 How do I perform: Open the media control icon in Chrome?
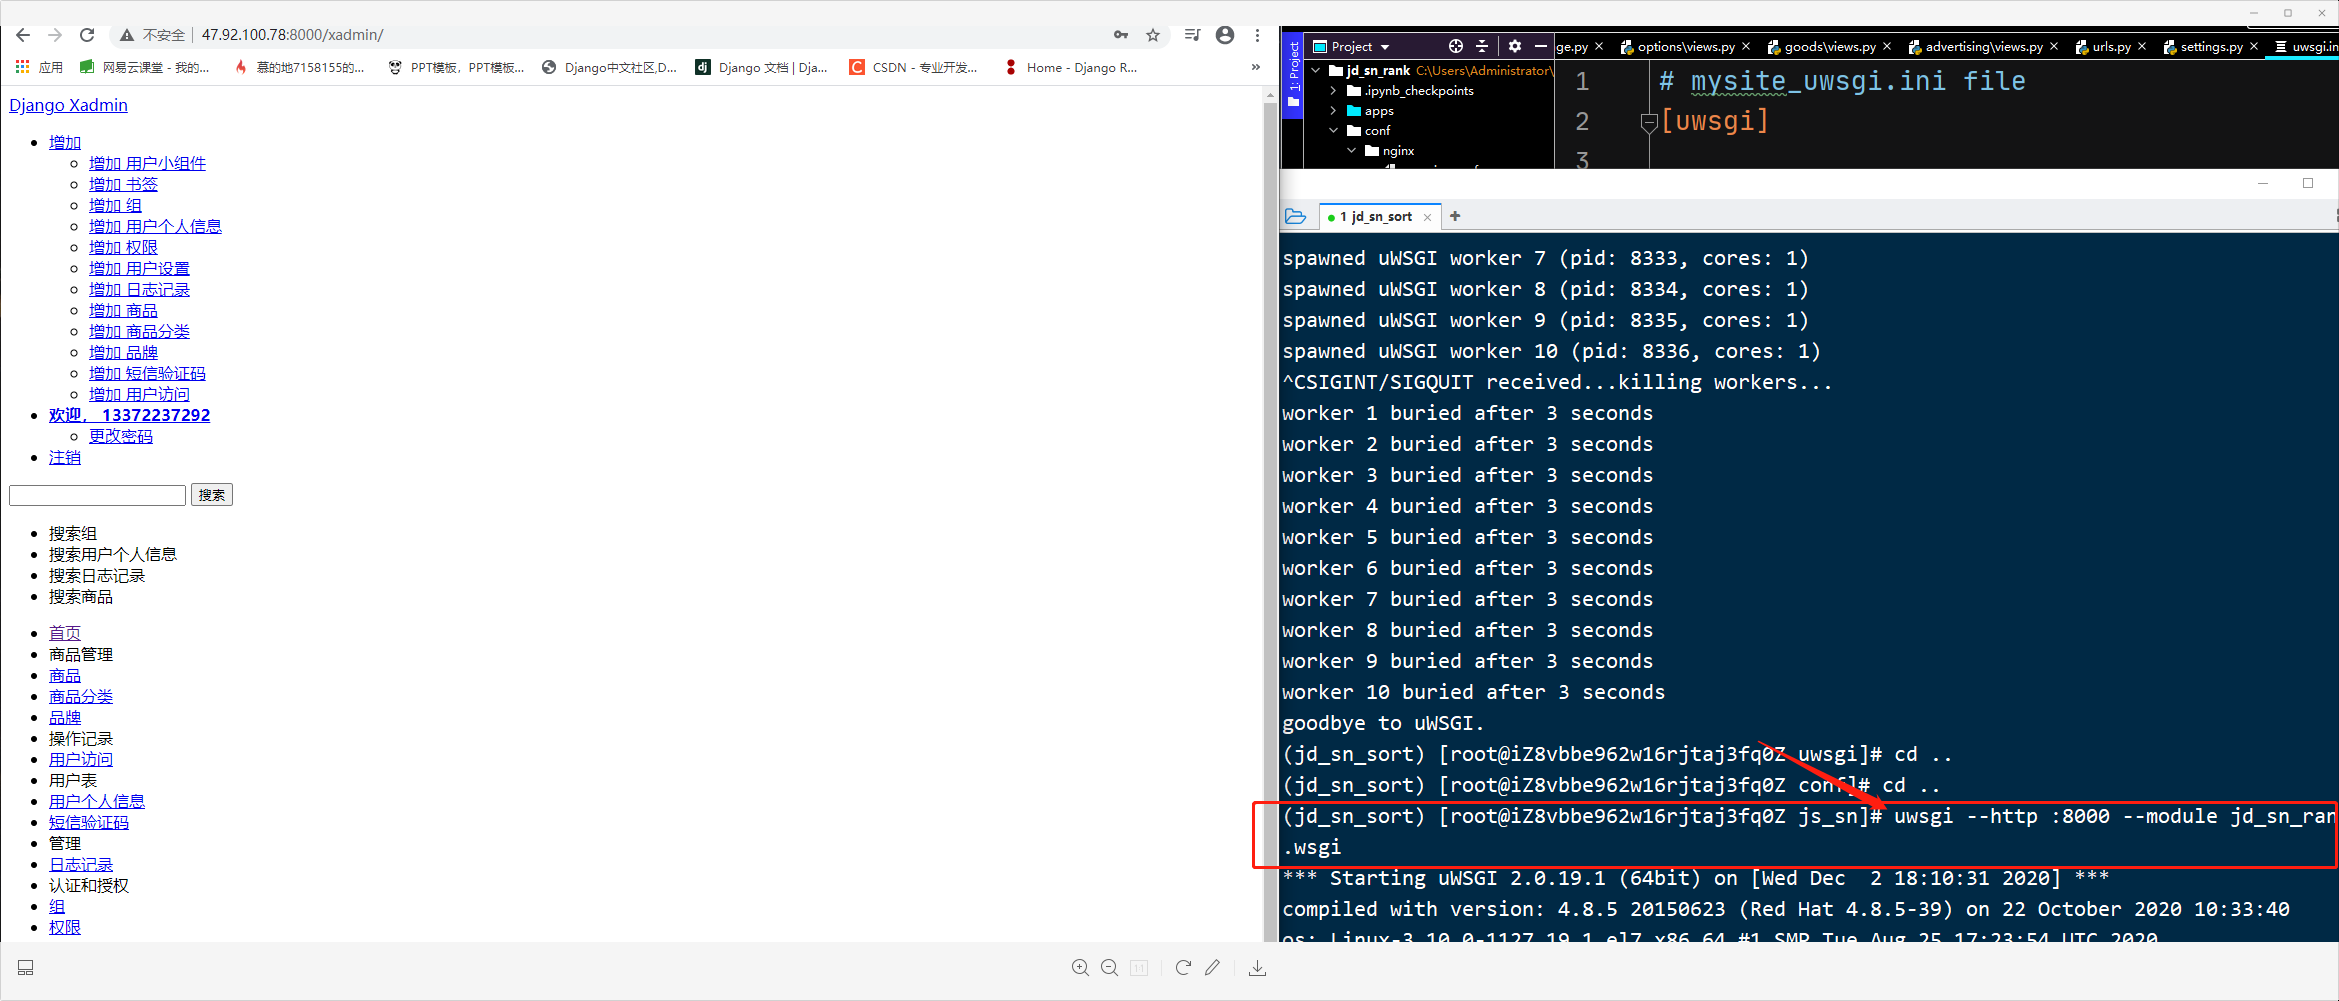pos(1192,35)
